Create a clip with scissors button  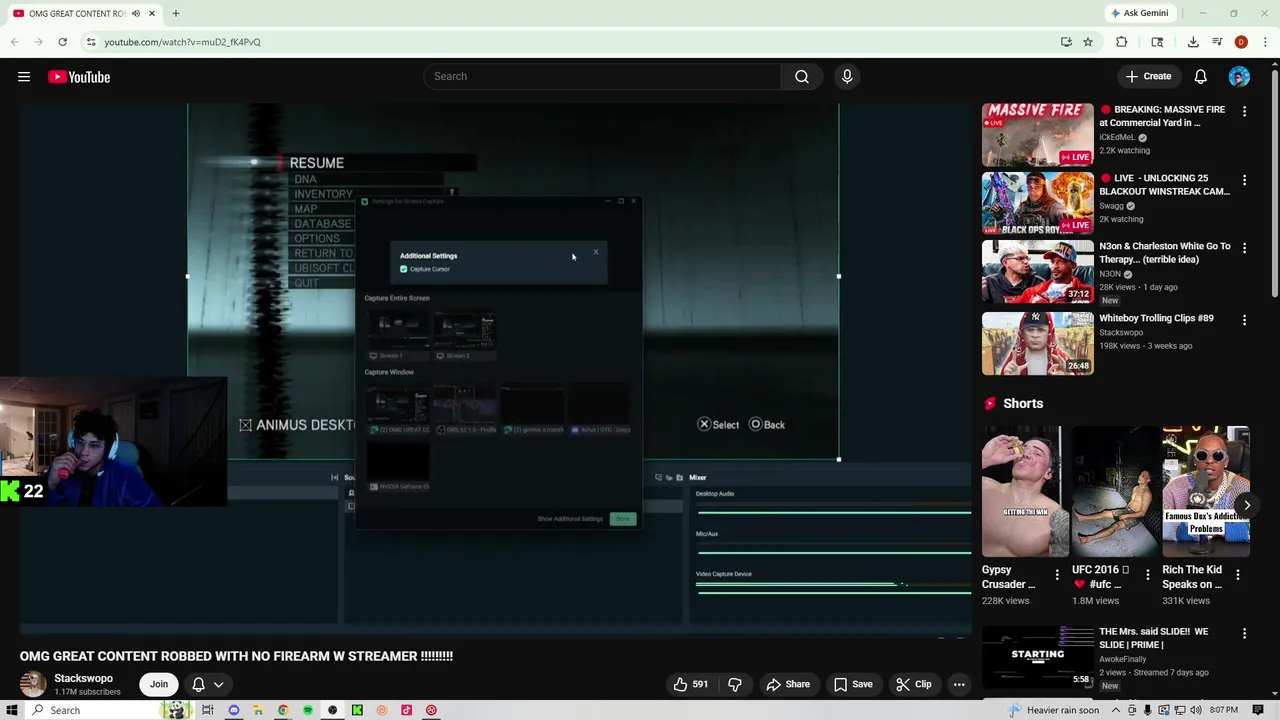tap(914, 684)
